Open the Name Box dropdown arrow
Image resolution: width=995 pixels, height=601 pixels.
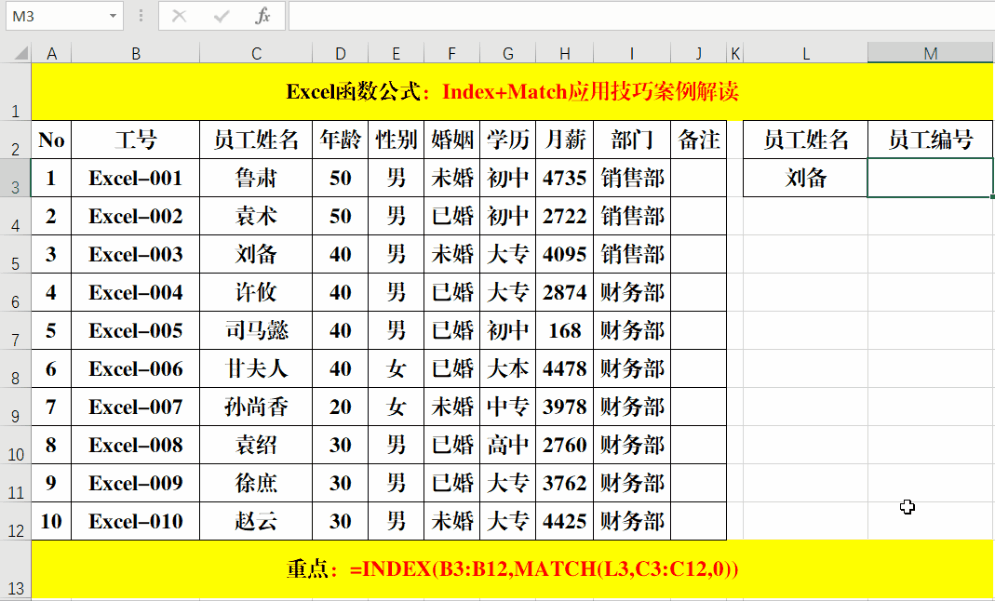(x=113, y=16)
